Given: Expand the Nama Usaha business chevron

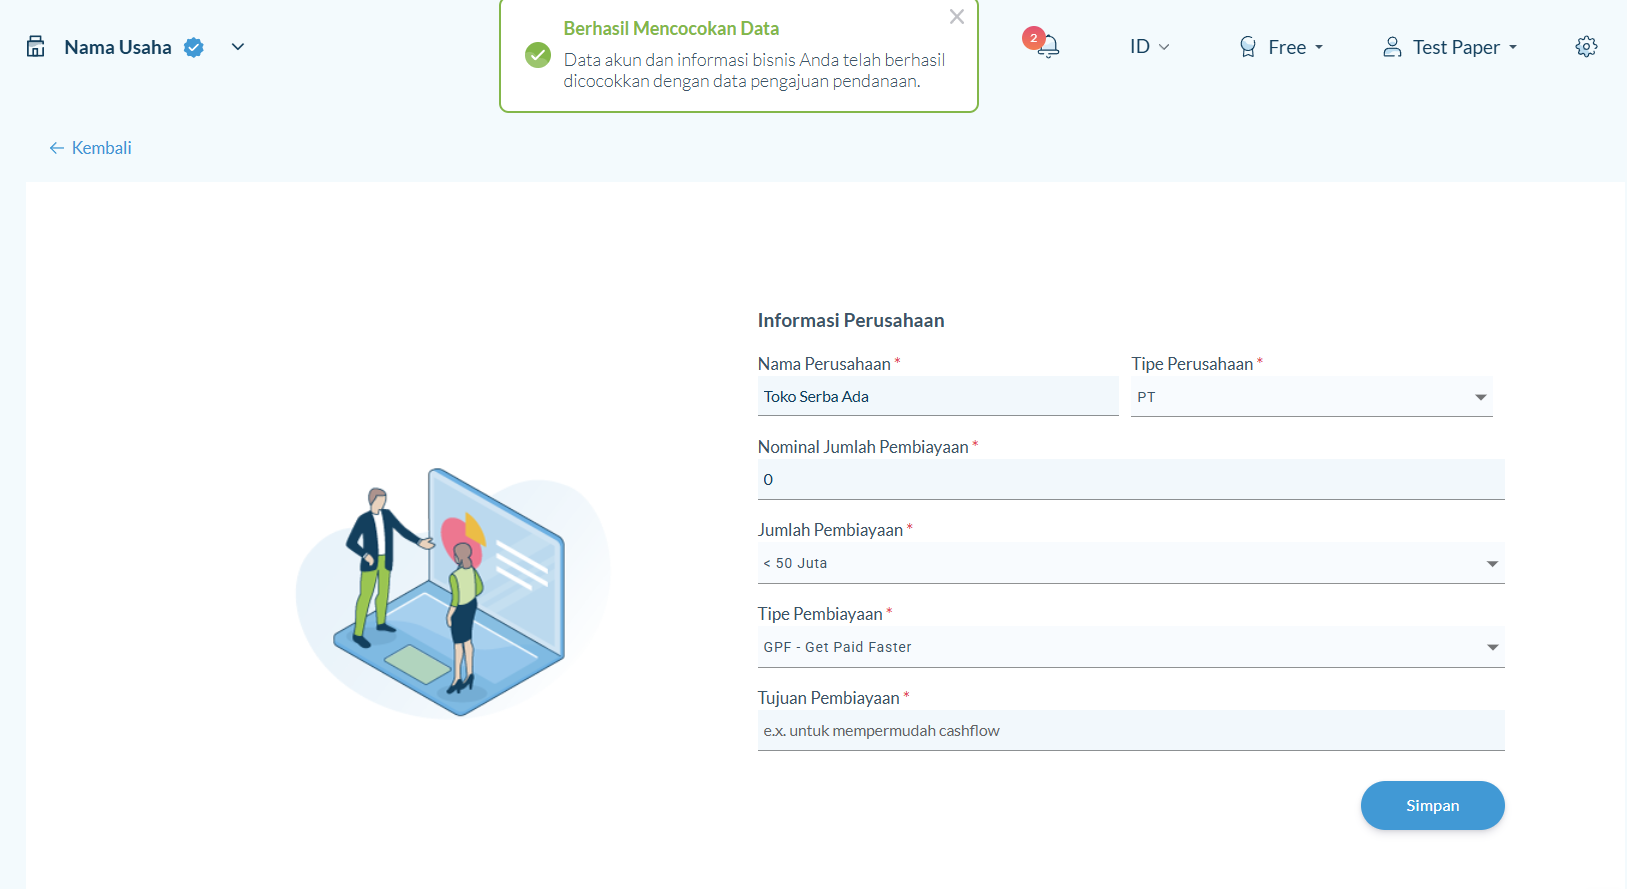Looking at the screenshot, I should (x=238, y=47).
